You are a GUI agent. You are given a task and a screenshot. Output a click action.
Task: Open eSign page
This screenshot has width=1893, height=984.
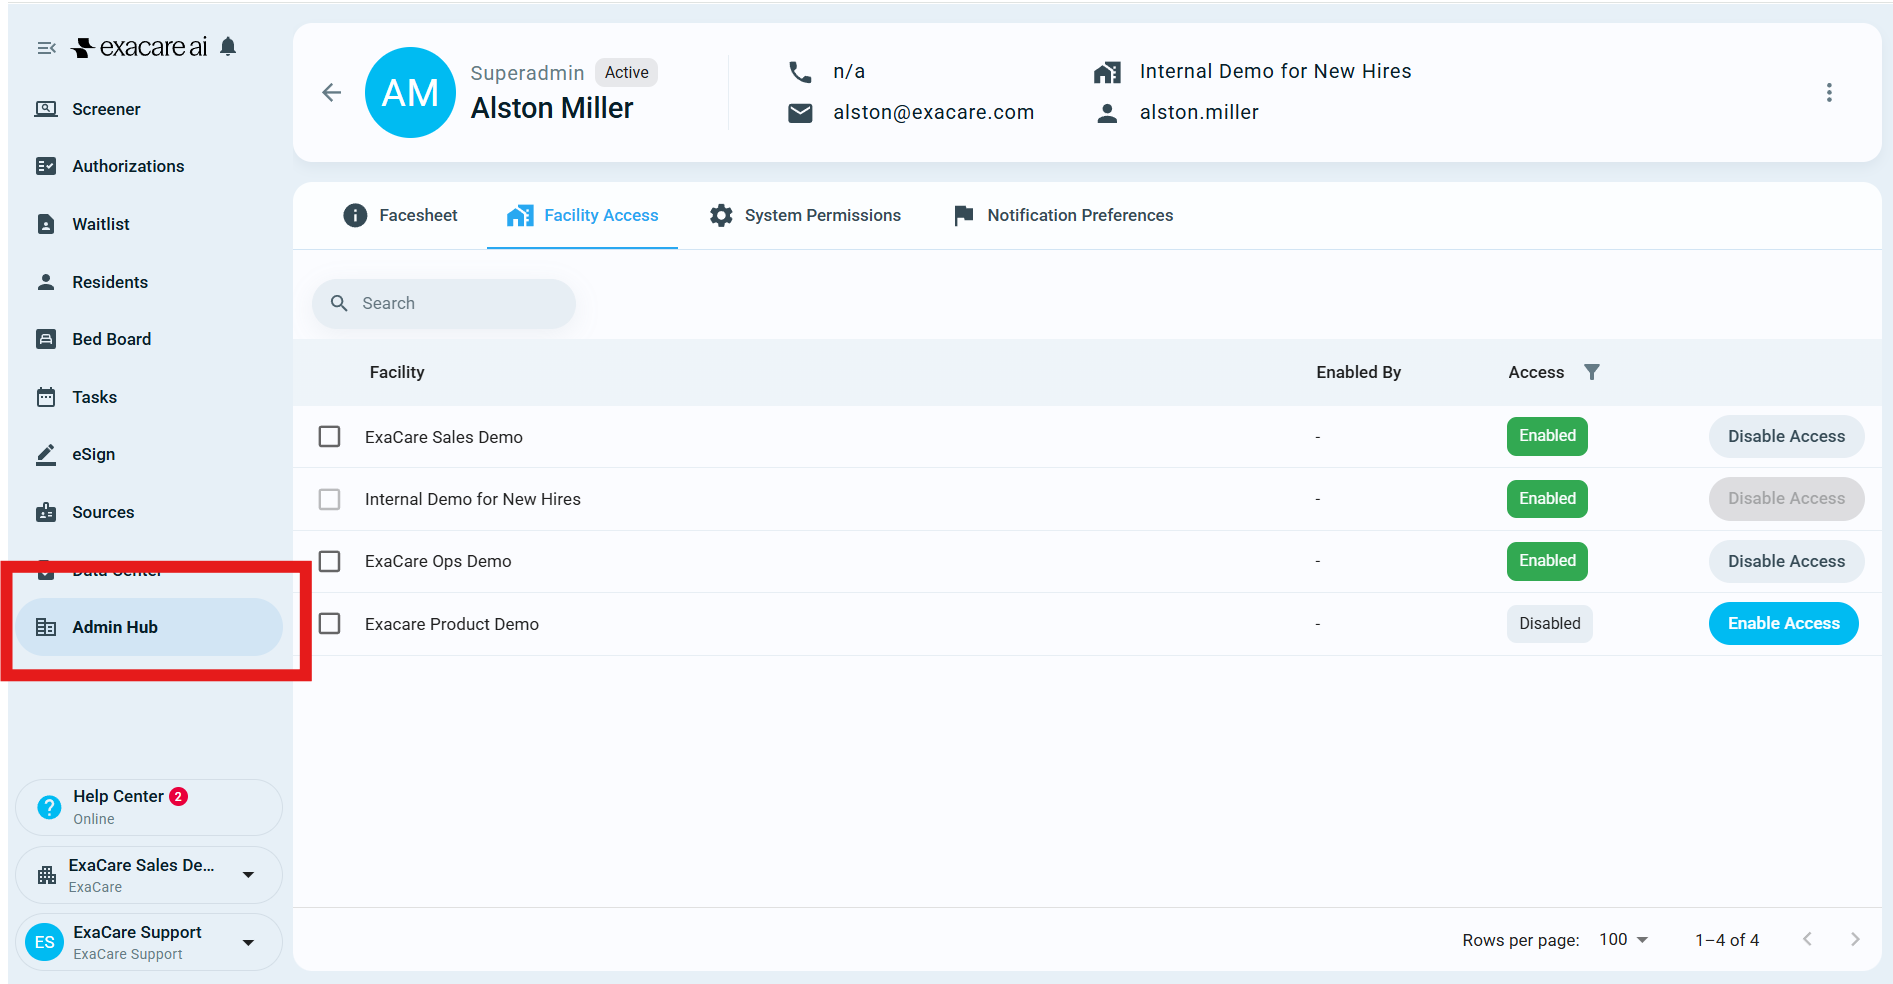[149, 454]
